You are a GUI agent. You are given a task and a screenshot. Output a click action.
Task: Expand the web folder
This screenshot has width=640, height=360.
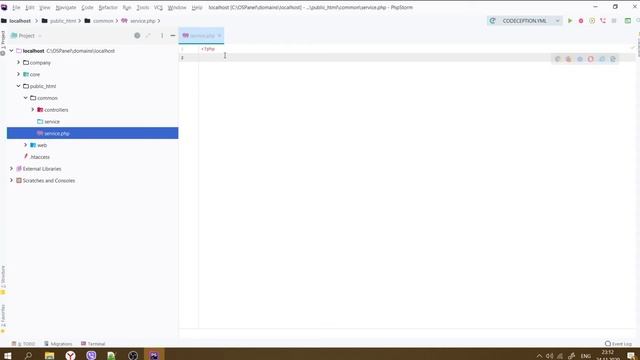click(x=26, y=145)
